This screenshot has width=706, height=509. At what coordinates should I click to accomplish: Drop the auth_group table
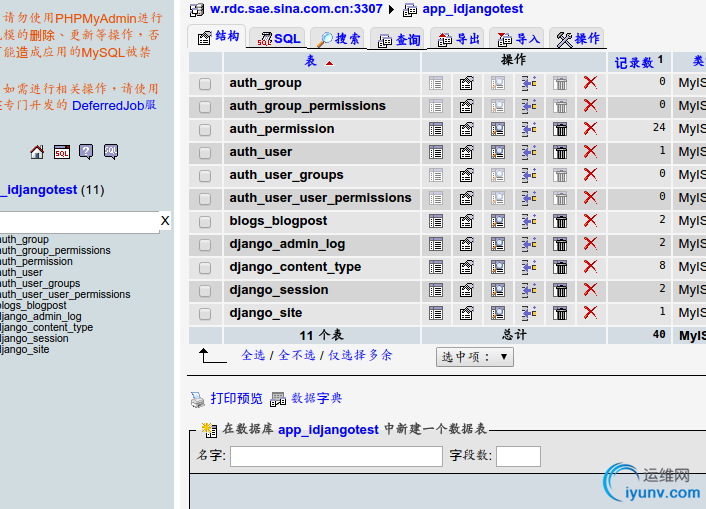(x=590, y=83)
